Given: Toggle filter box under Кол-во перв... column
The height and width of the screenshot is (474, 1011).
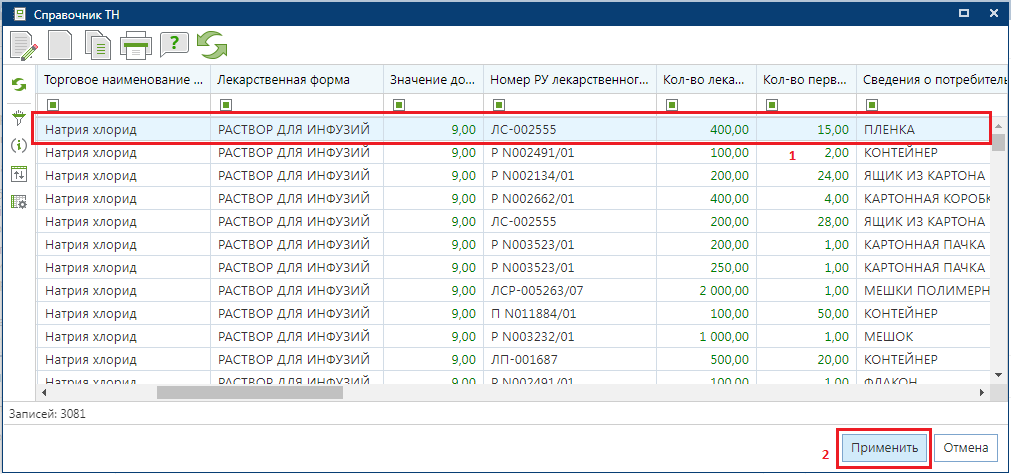Looking at the screenshot, I should tap(771, 104).
